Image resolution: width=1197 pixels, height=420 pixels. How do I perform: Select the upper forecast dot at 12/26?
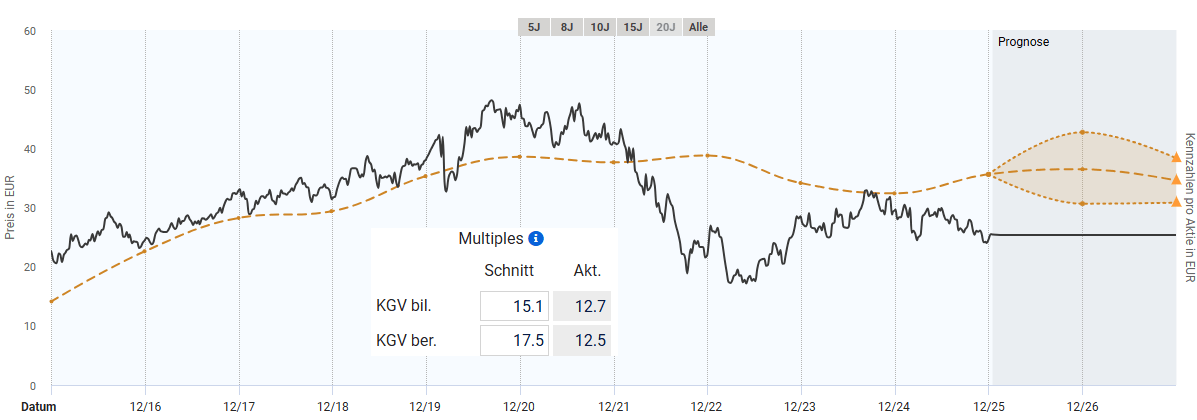(1082, 132)
